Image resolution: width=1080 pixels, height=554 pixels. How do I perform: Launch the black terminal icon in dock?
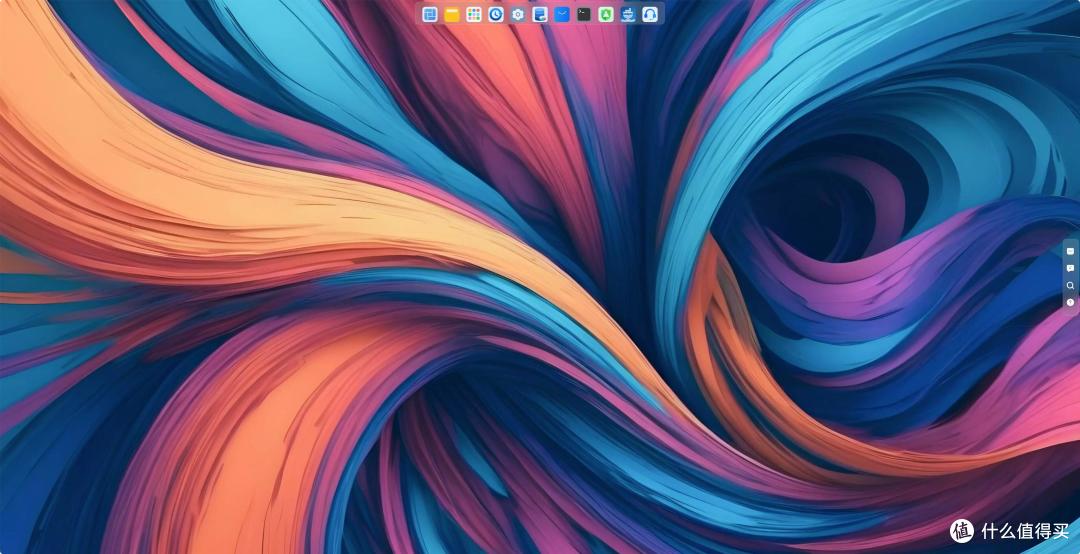[x=584, y=14]
